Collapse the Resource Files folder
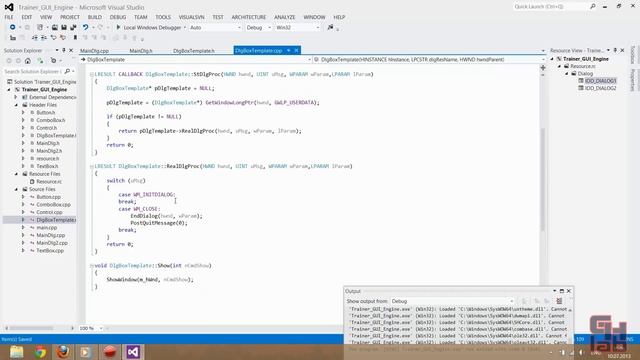 click(16, 174)
